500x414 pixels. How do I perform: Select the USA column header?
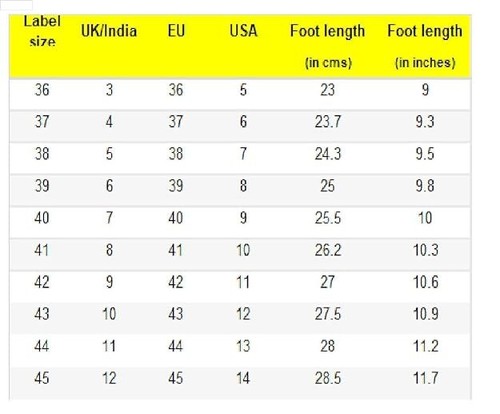243,31
